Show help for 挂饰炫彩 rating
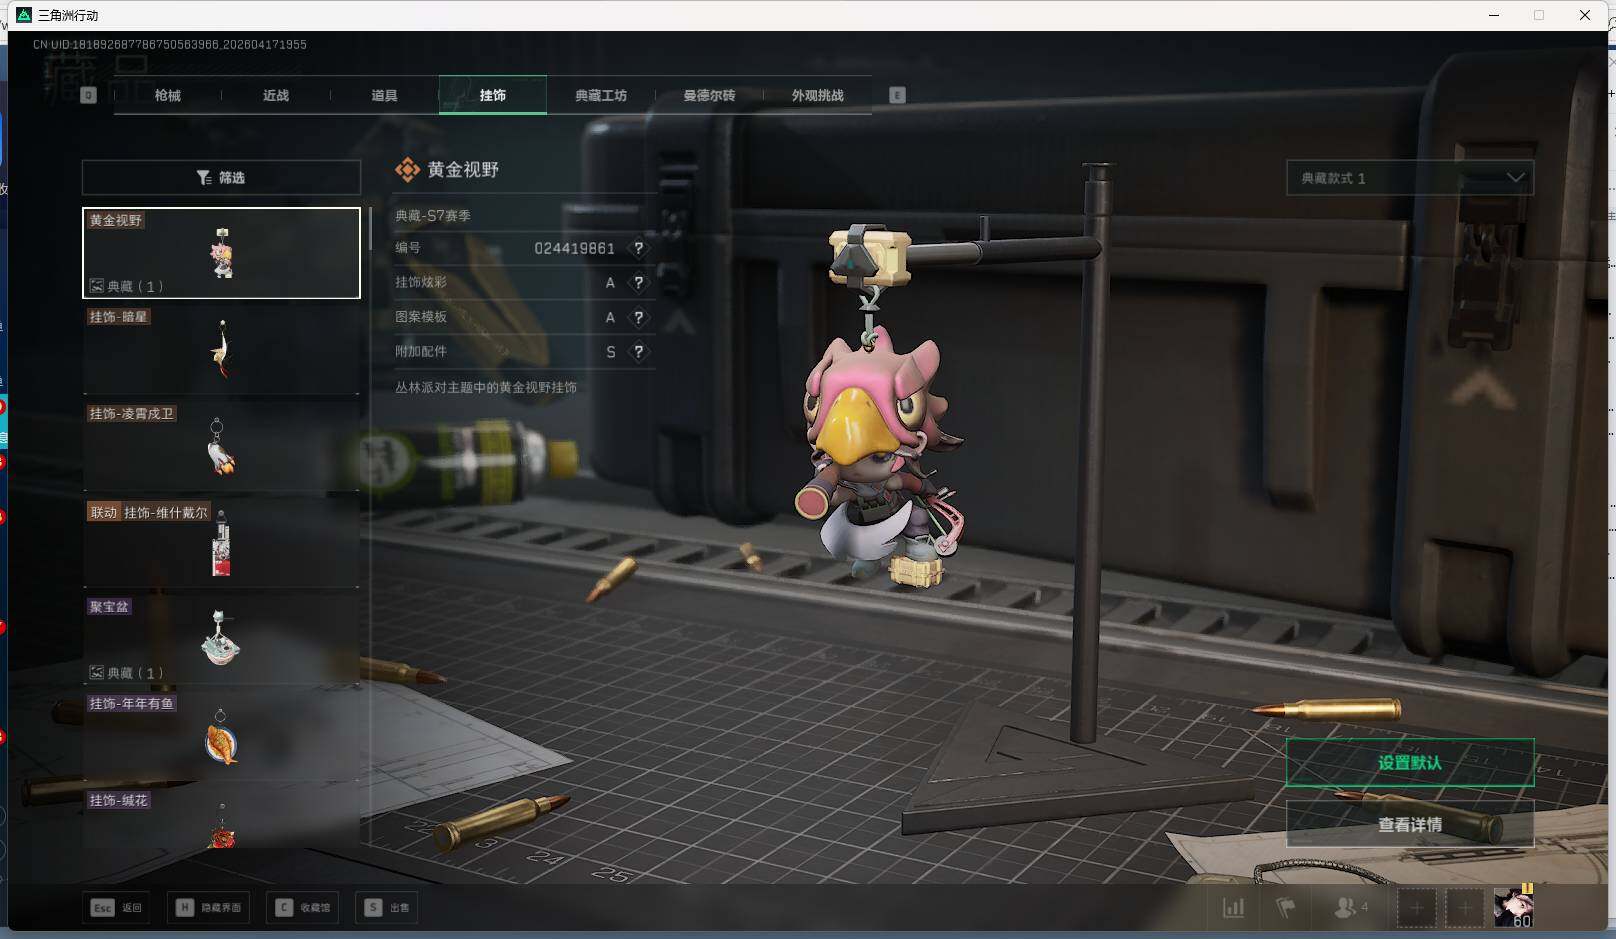This screenshot has height=939, width=1616. [638, 283]
